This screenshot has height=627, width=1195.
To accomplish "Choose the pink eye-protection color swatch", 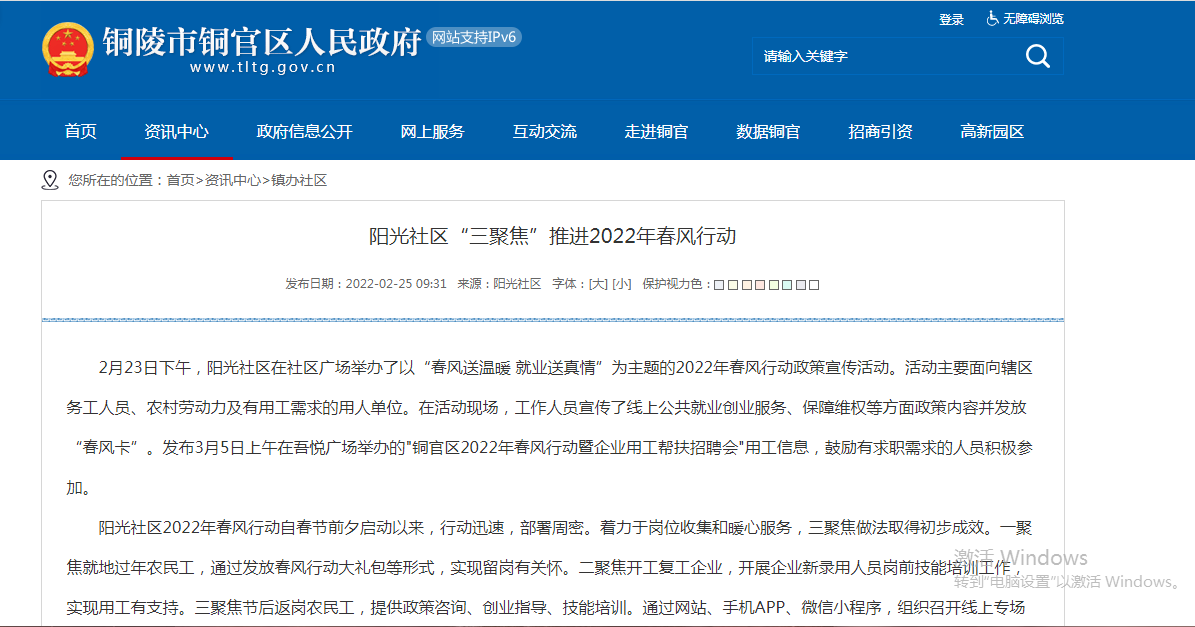I will [x=760, y=285].
